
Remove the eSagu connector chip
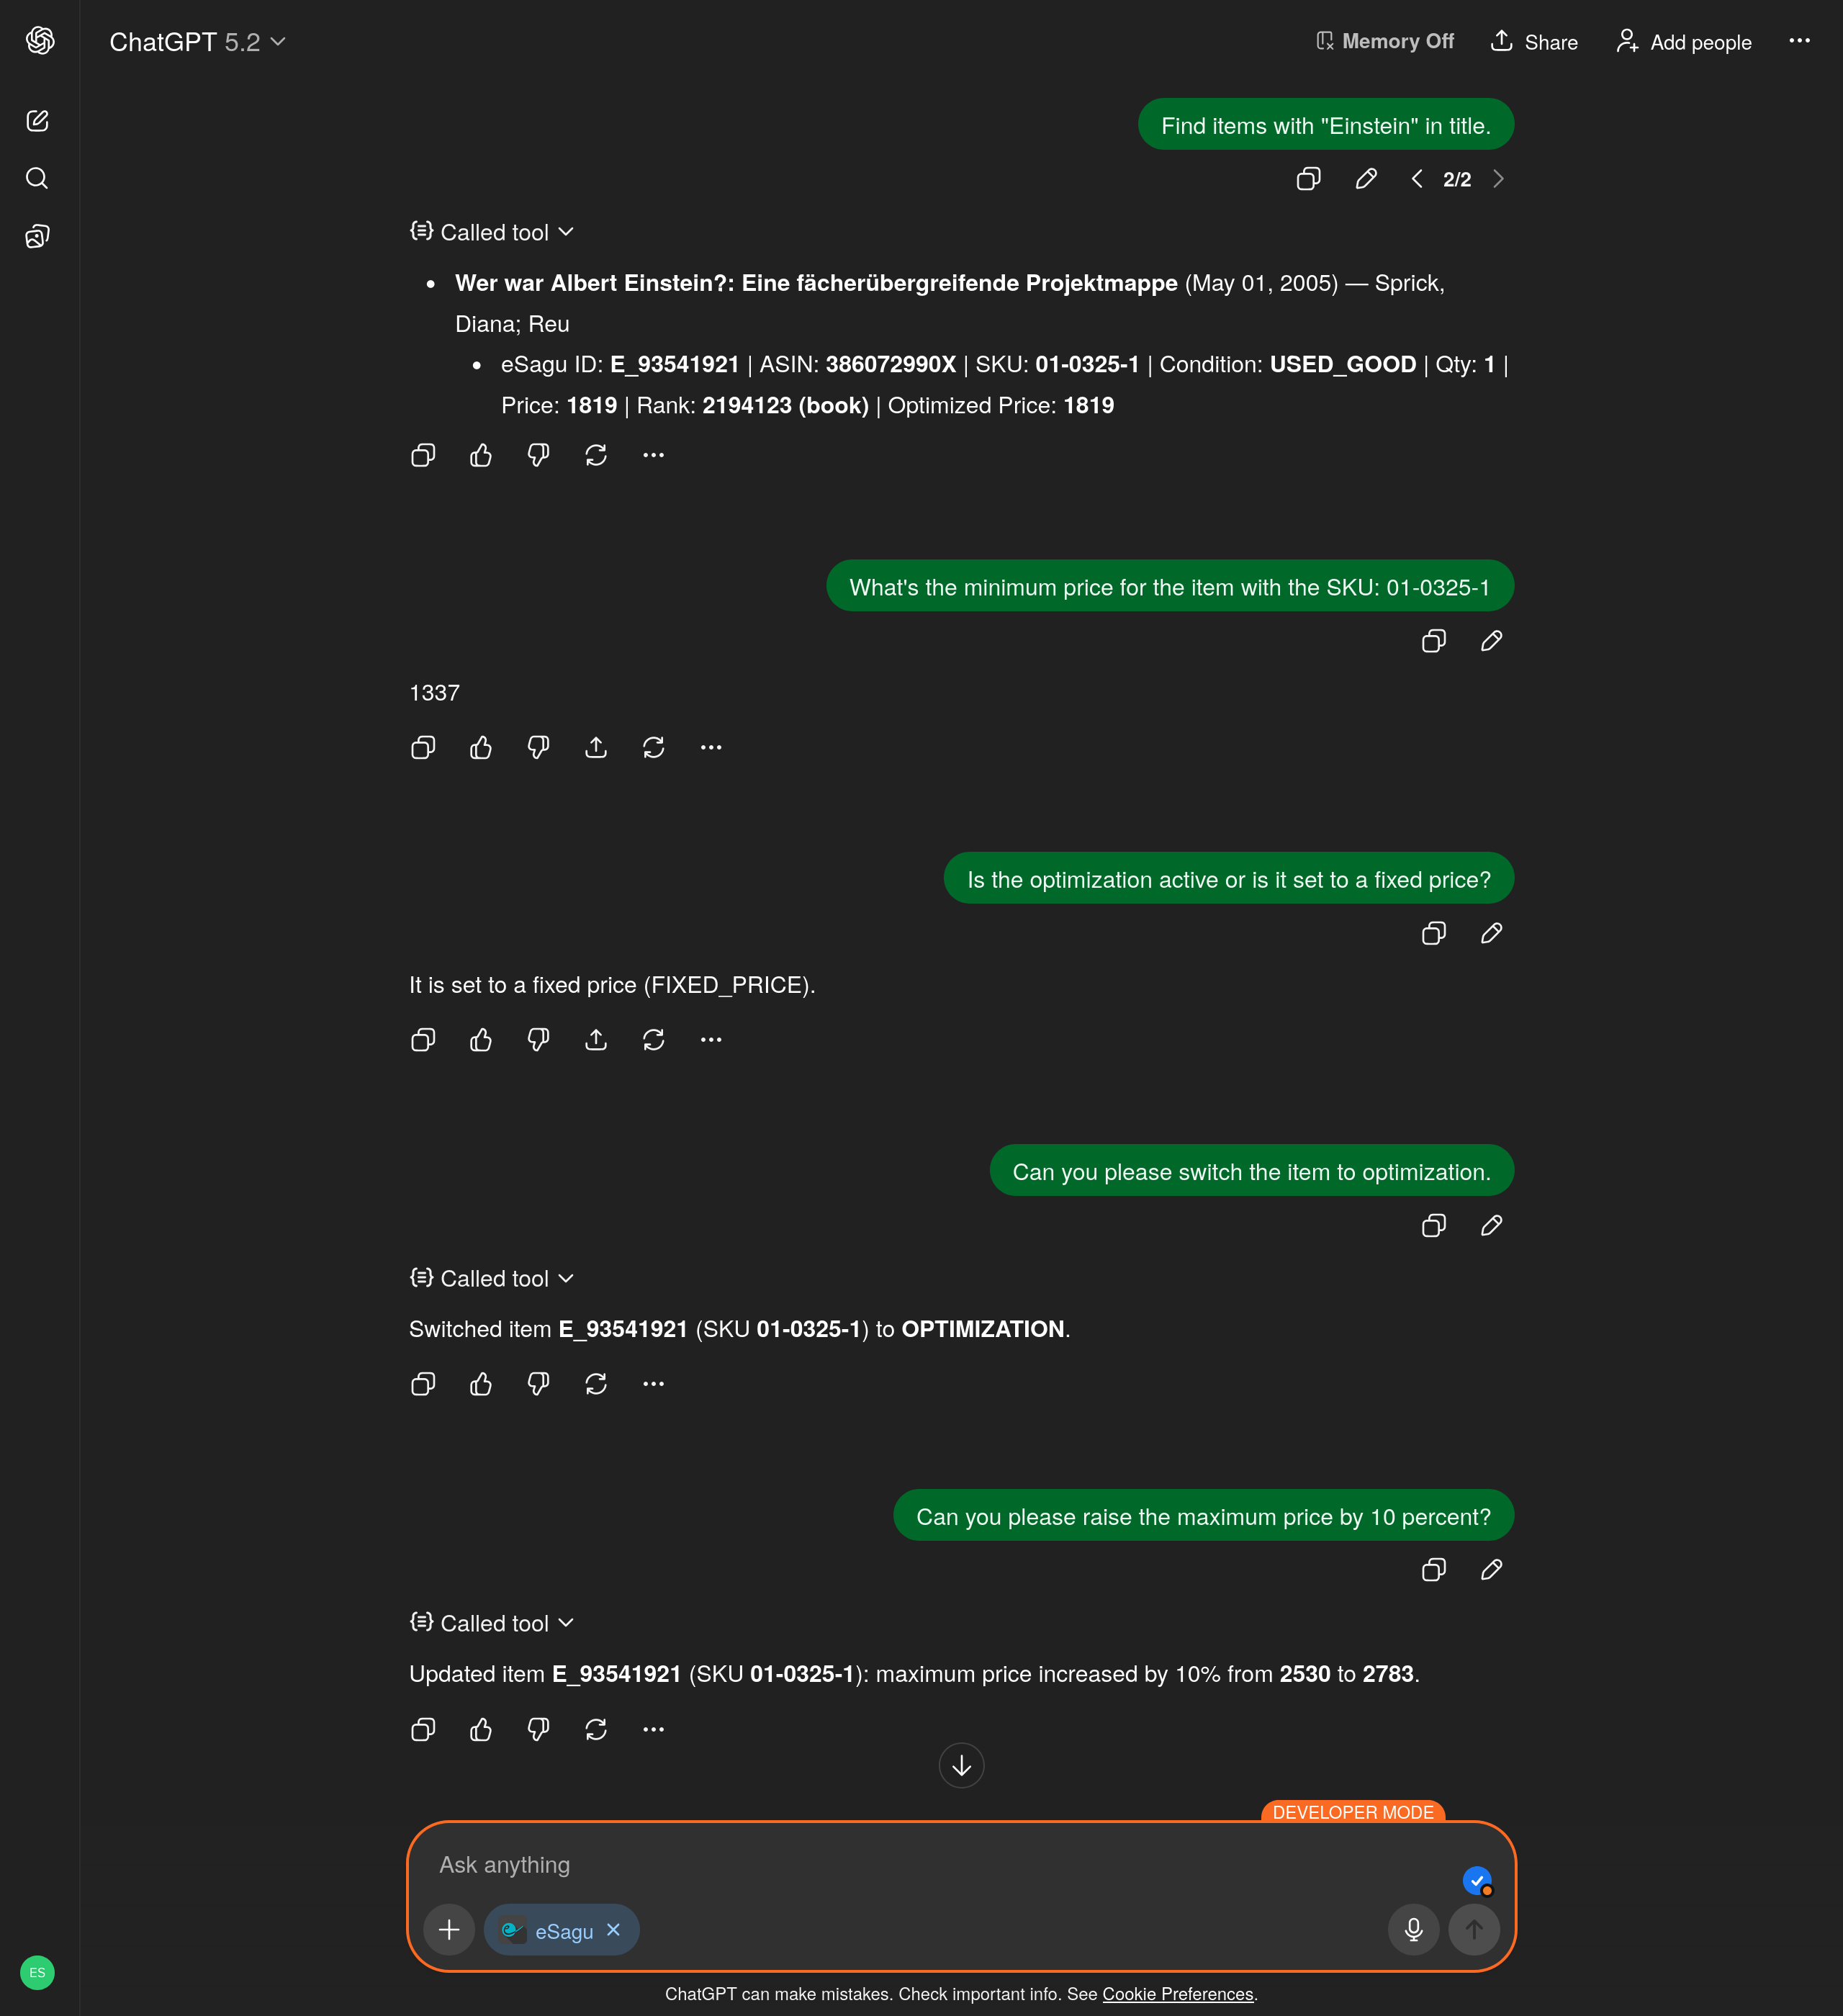point(614,1930)
